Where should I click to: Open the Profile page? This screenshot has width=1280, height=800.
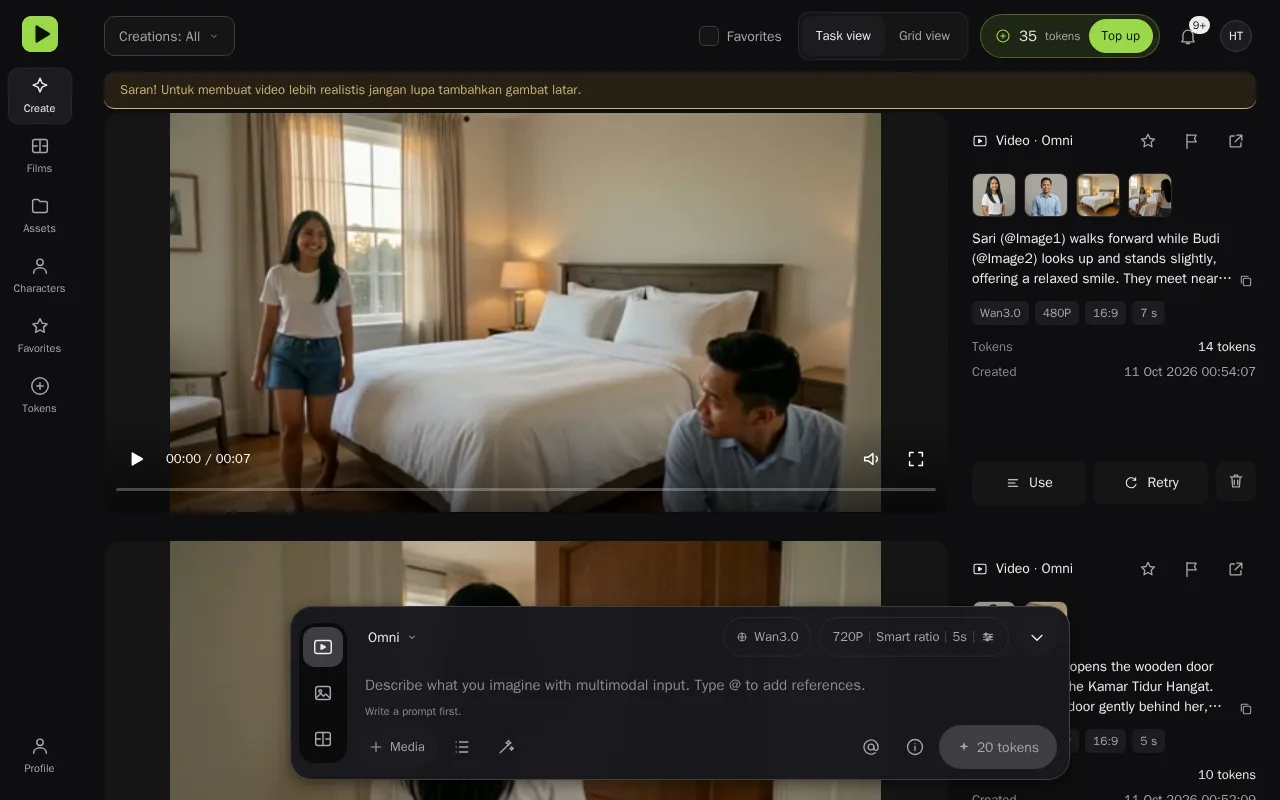tap(40, 756)
